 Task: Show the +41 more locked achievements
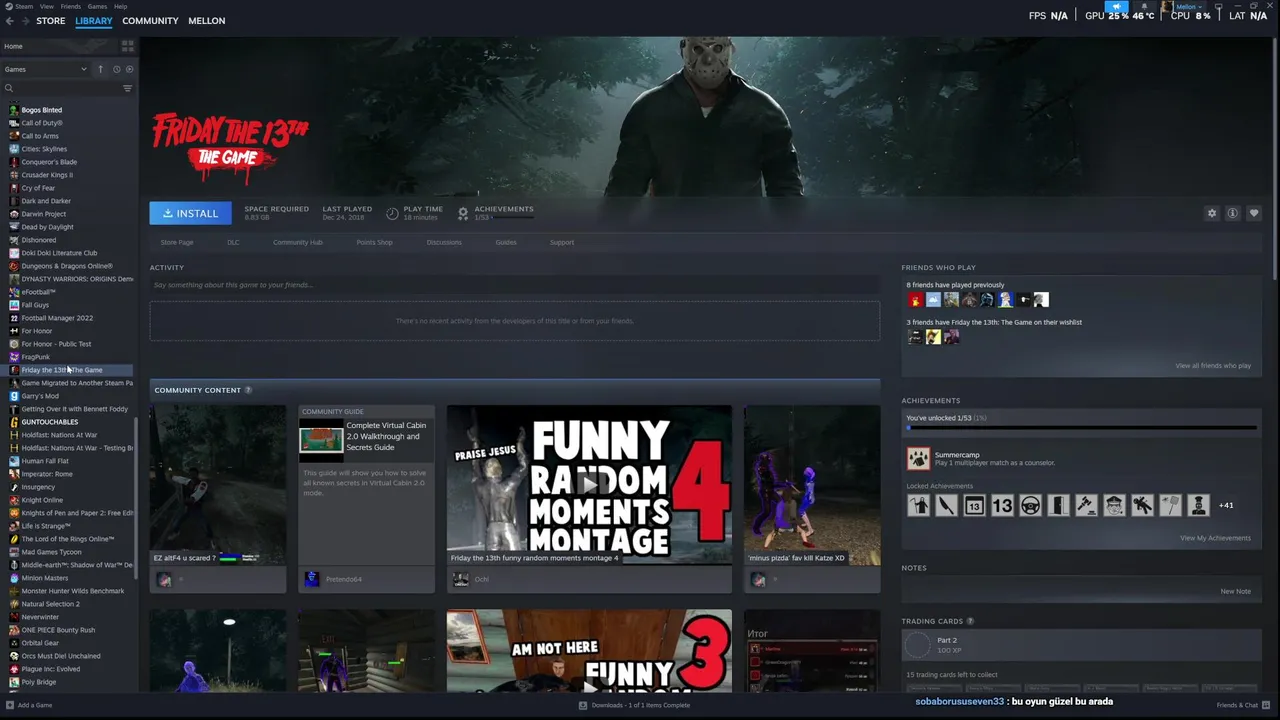point(1226,505)
